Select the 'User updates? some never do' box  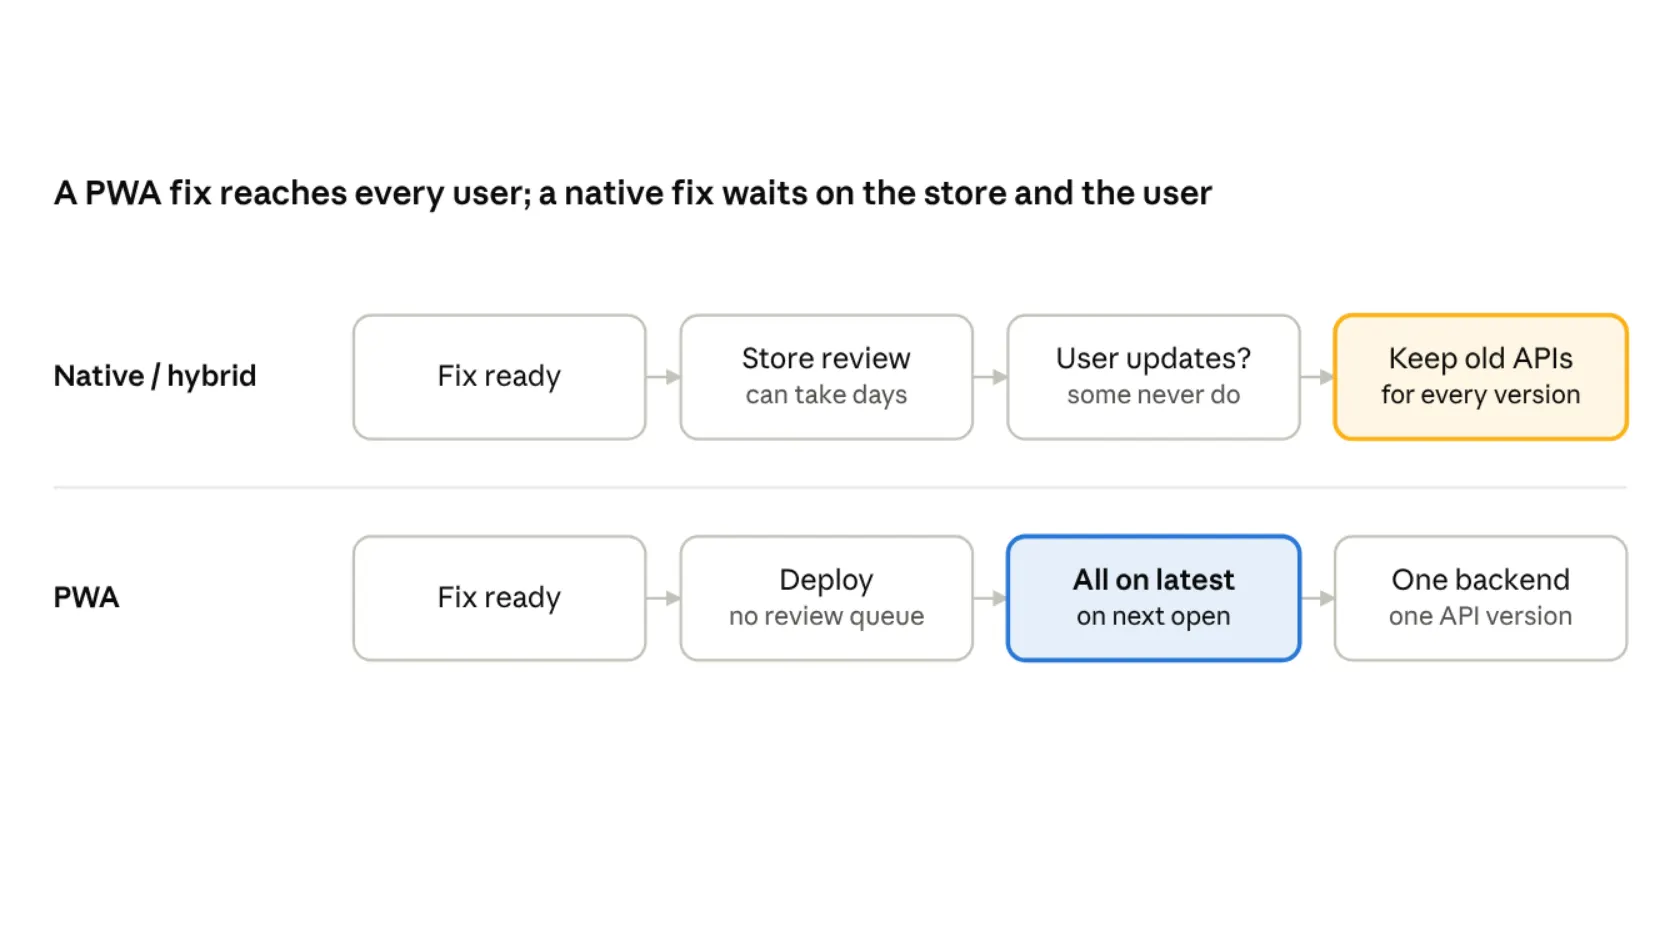tap(1153, 377)
